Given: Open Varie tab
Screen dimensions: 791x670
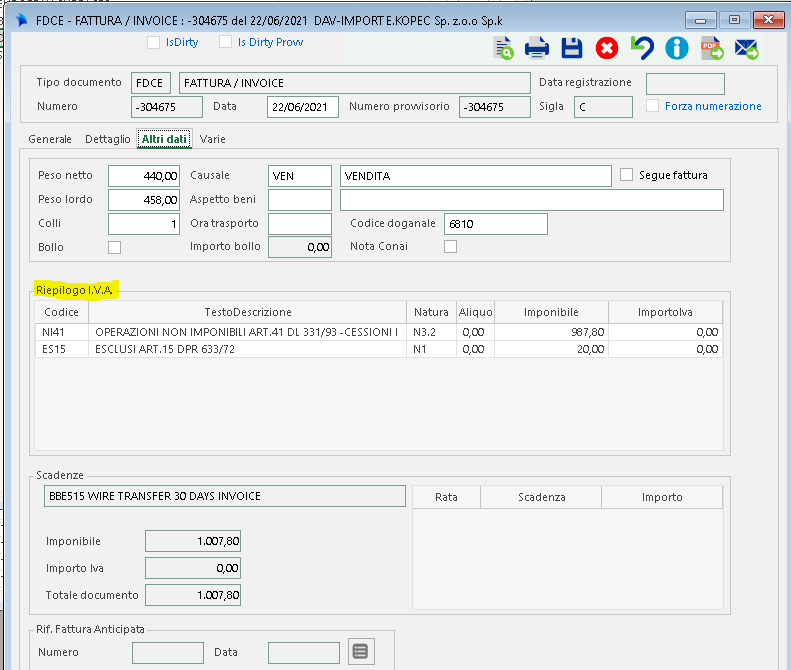Looking at the screenshot, I should pyautogui.click(x=212, y=139).
